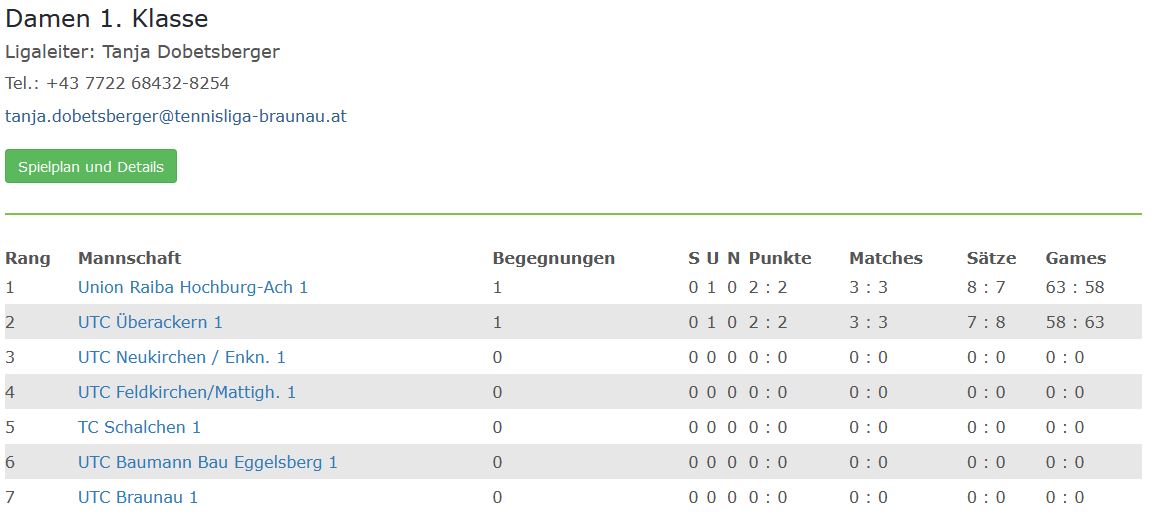The height and width of the screenshot is (524, 1155).
Task: Click the Spielplan und Details button
Action: [91, 166]
